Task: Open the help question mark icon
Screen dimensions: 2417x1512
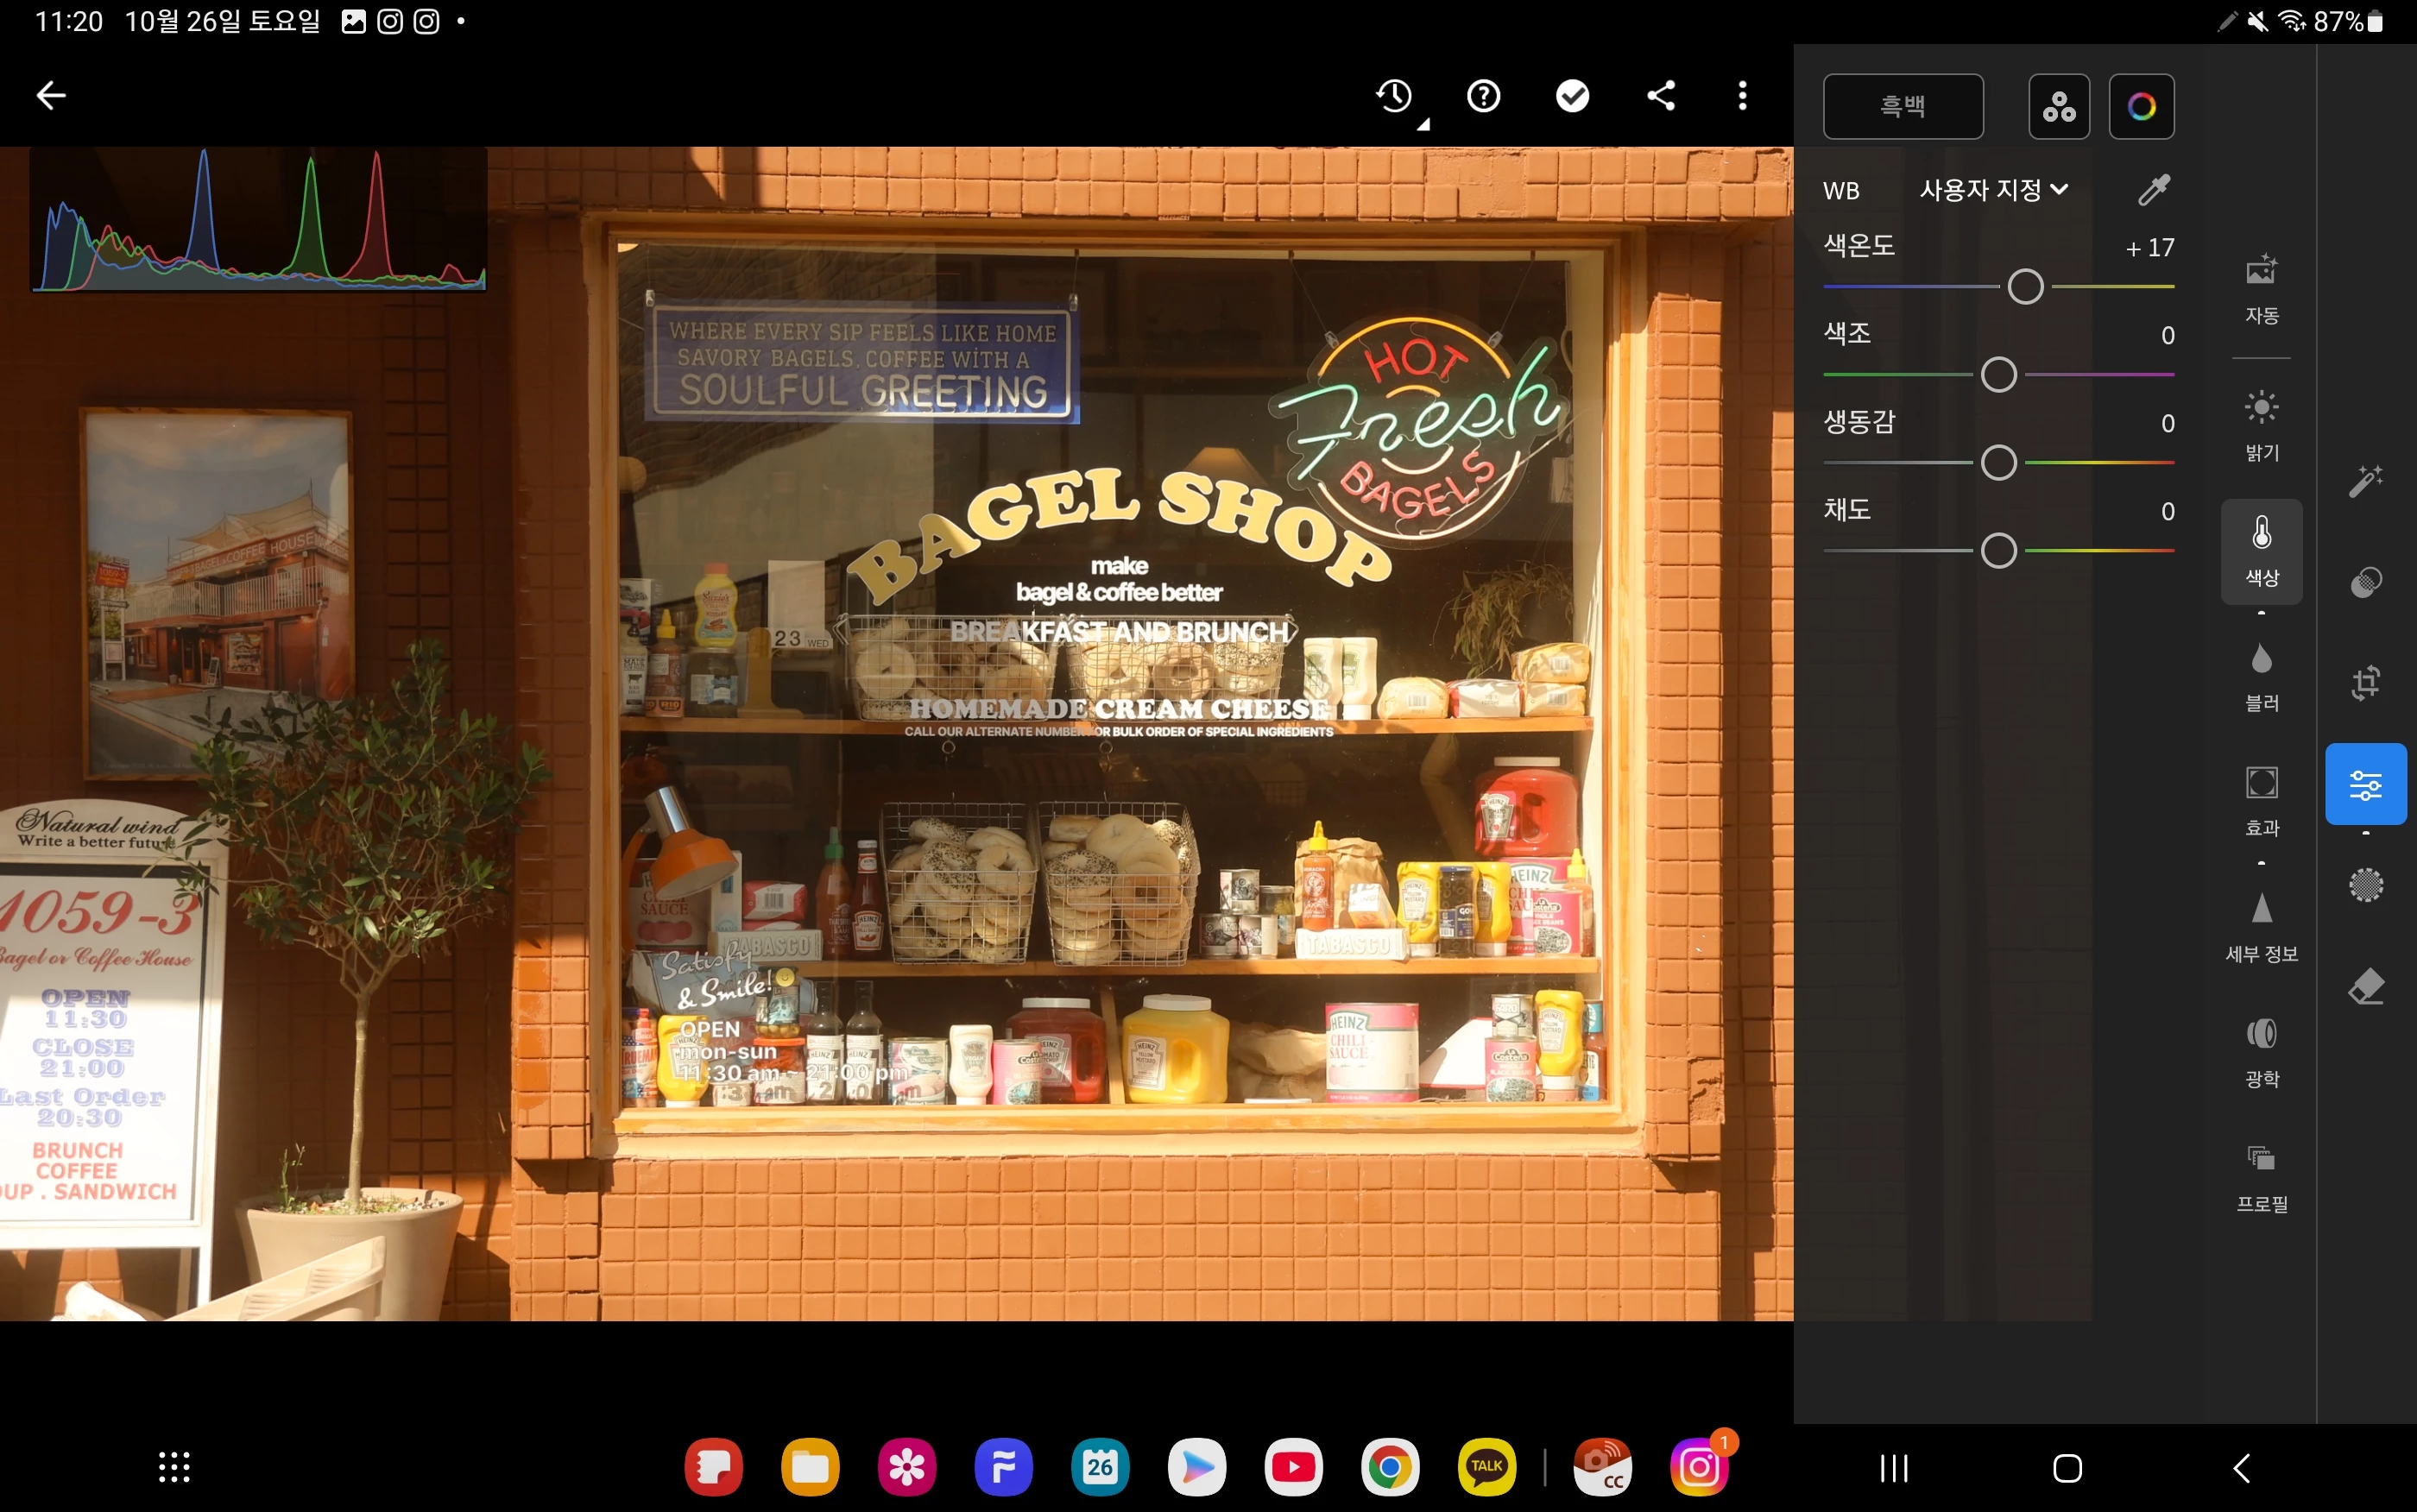Action: 1483,96
